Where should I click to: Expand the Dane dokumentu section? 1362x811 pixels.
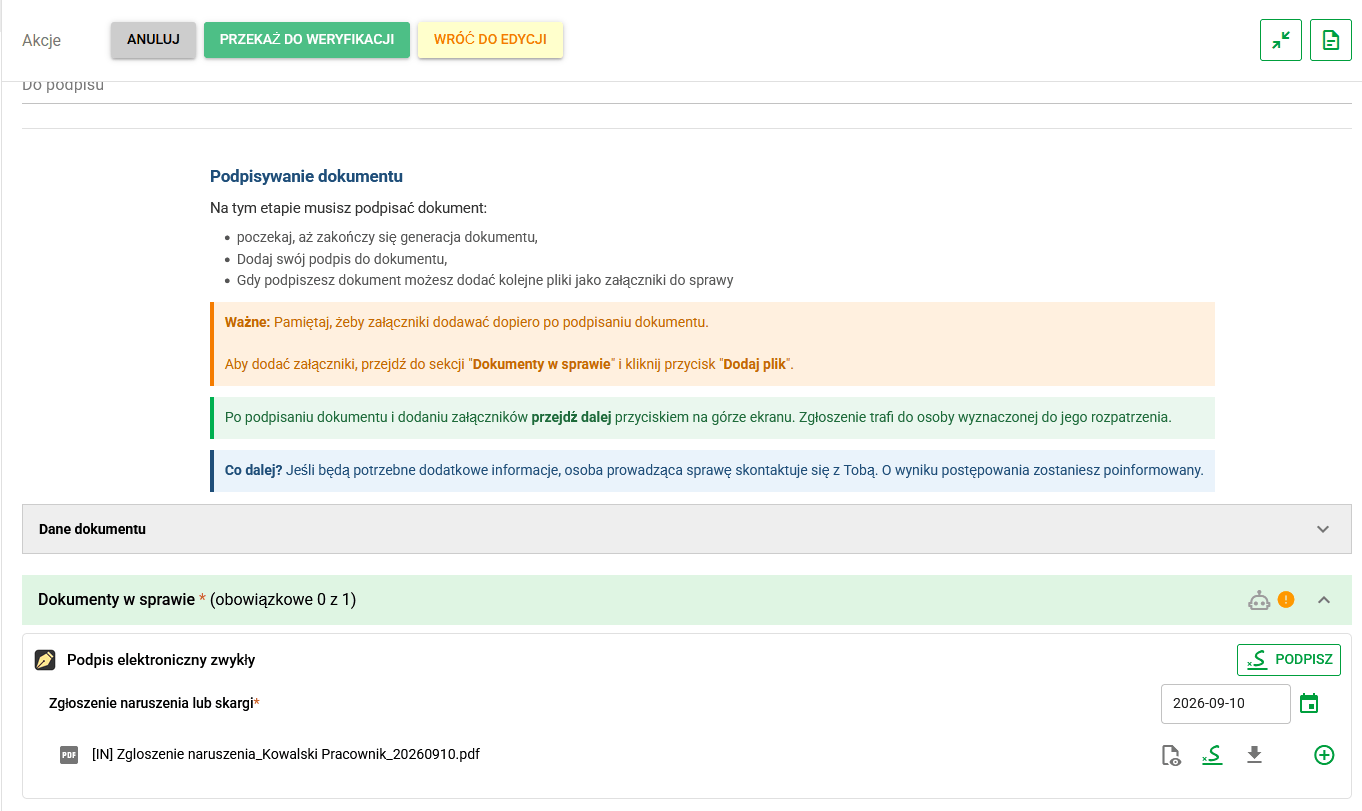686,529
